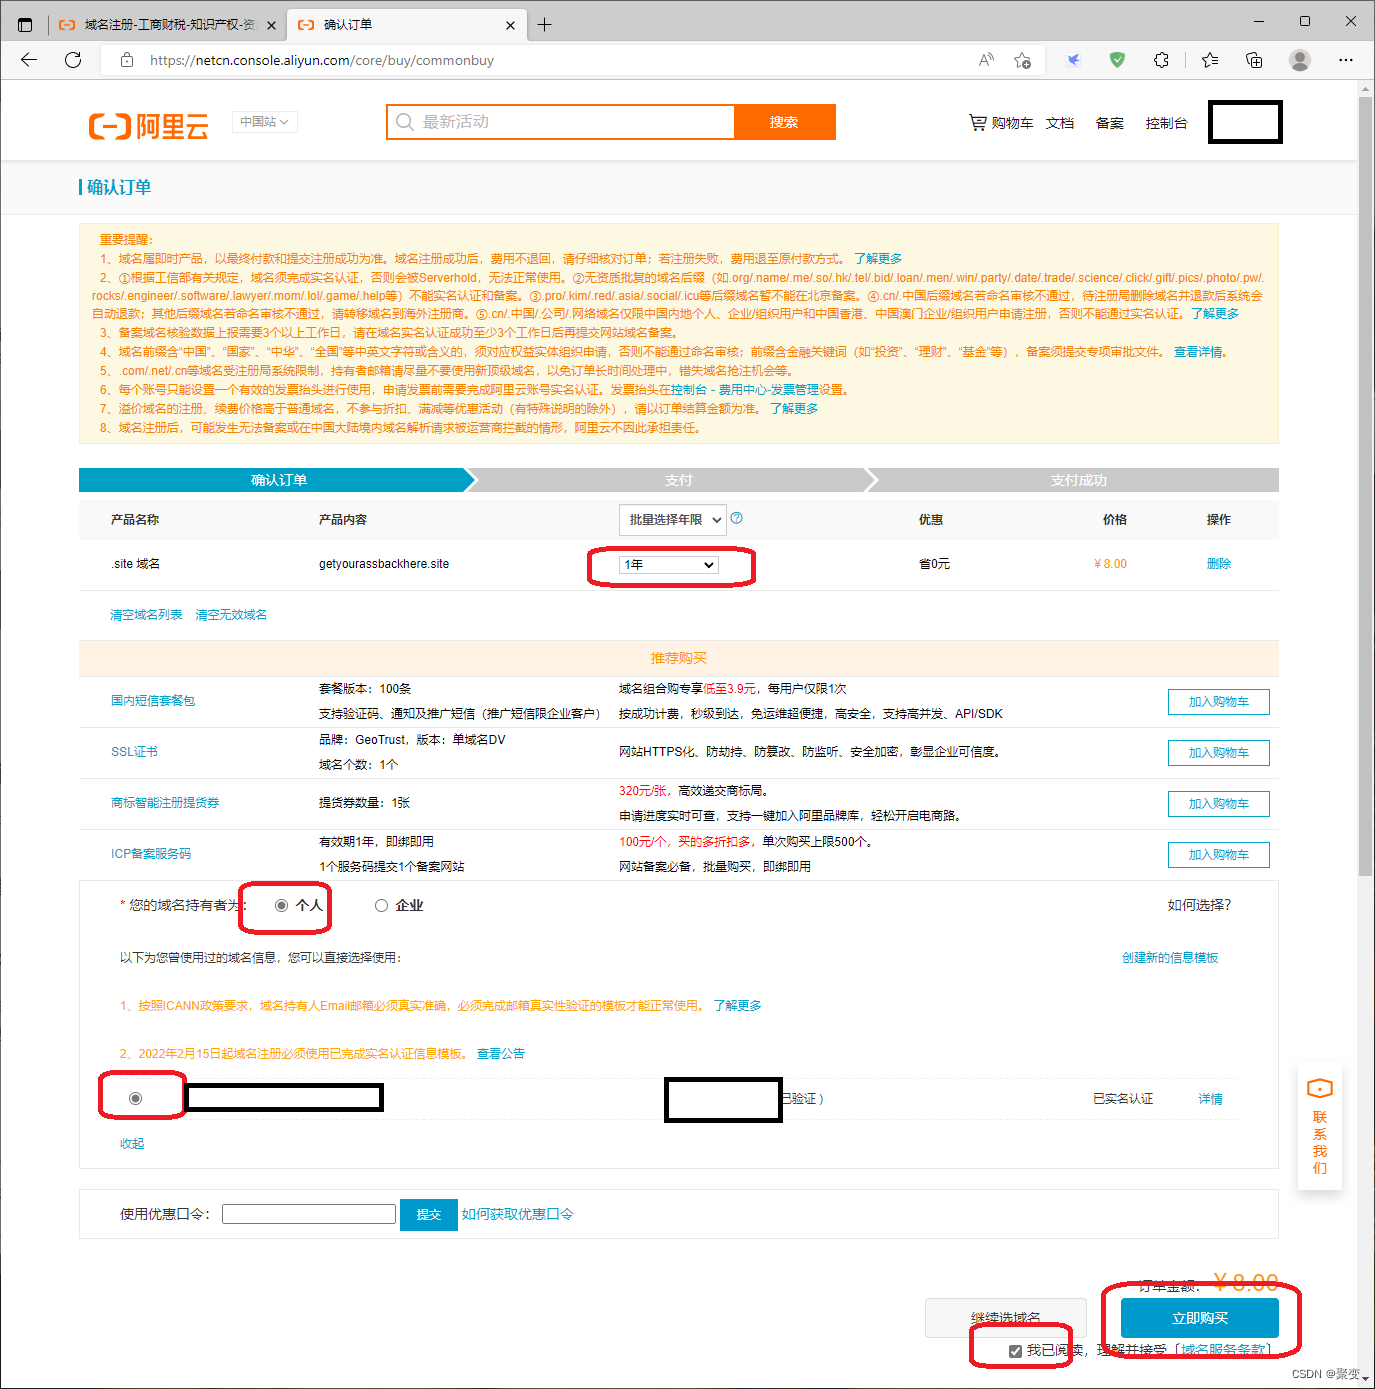Open 联系我们 contact widget
This screenshot has height=1389, width=1375.
tap(1320, 1126)
